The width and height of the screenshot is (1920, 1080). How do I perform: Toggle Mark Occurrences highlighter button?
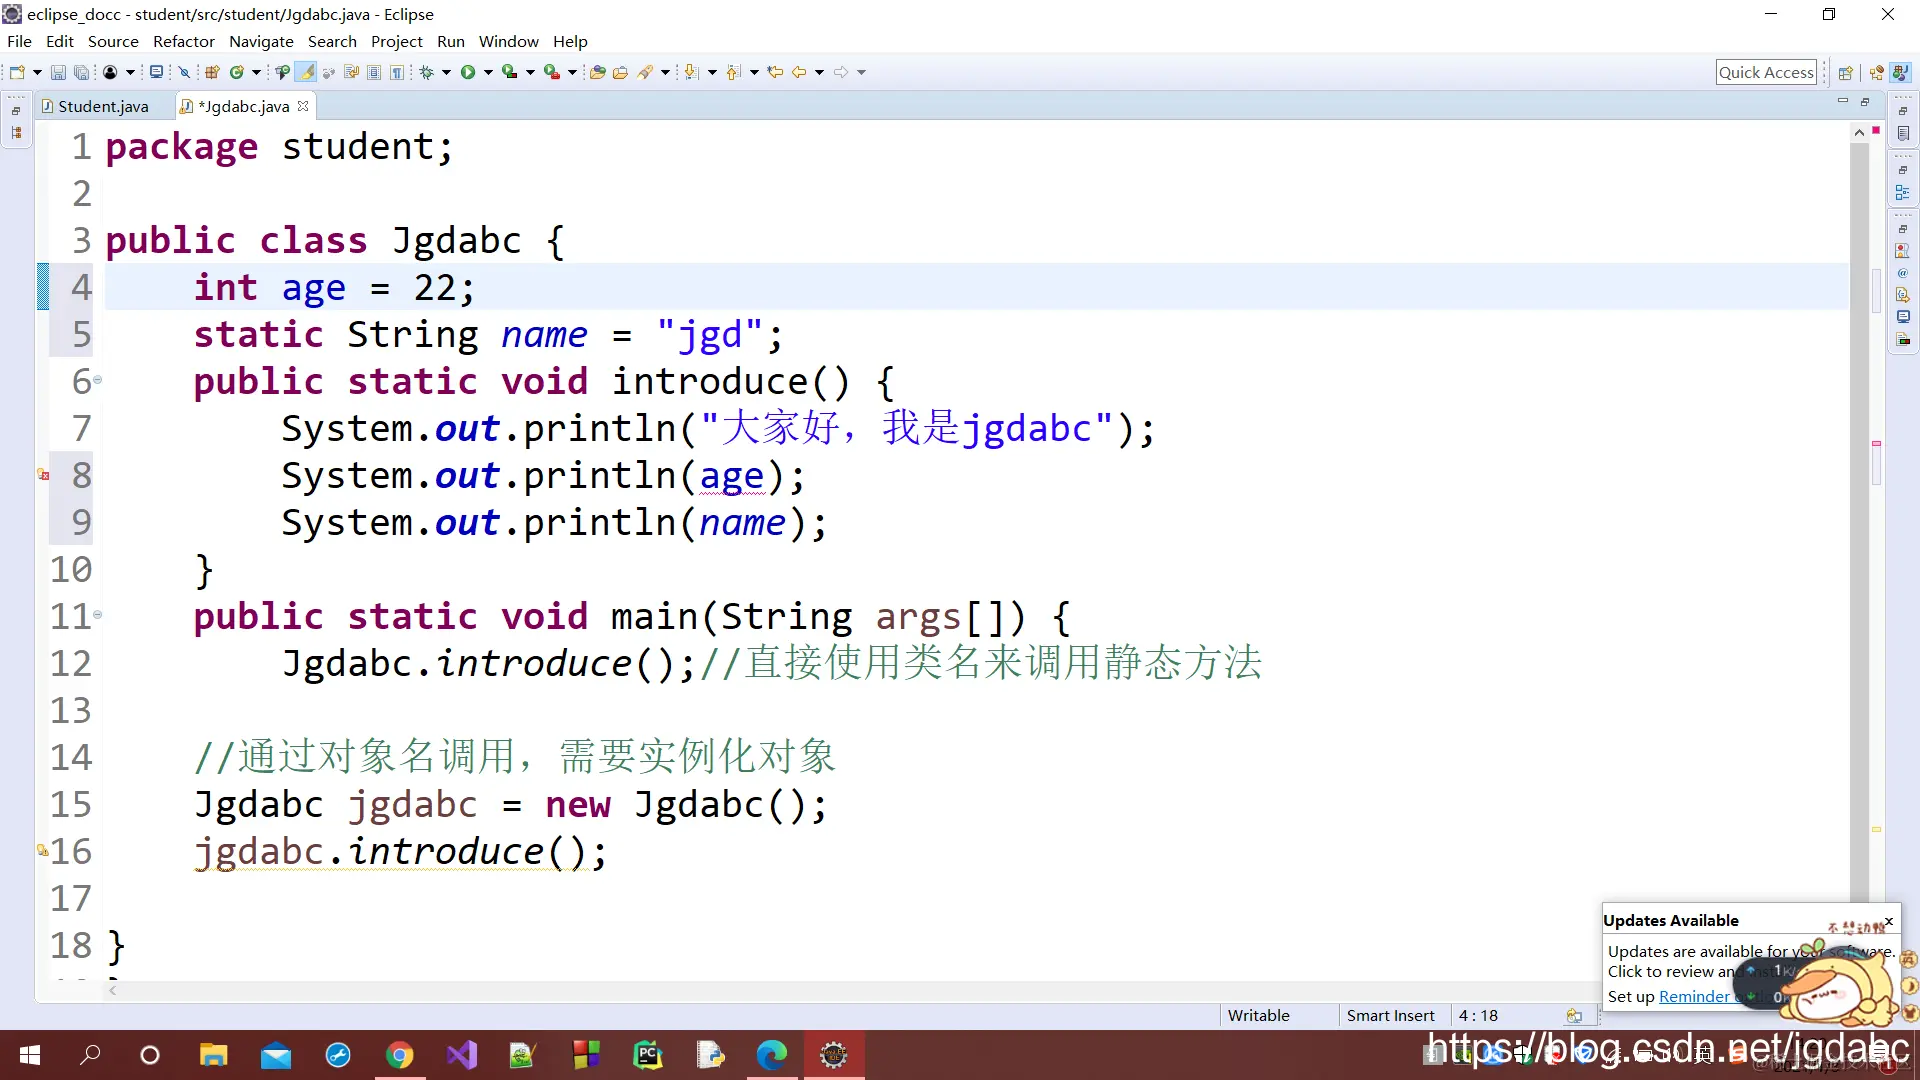(306, 72)
